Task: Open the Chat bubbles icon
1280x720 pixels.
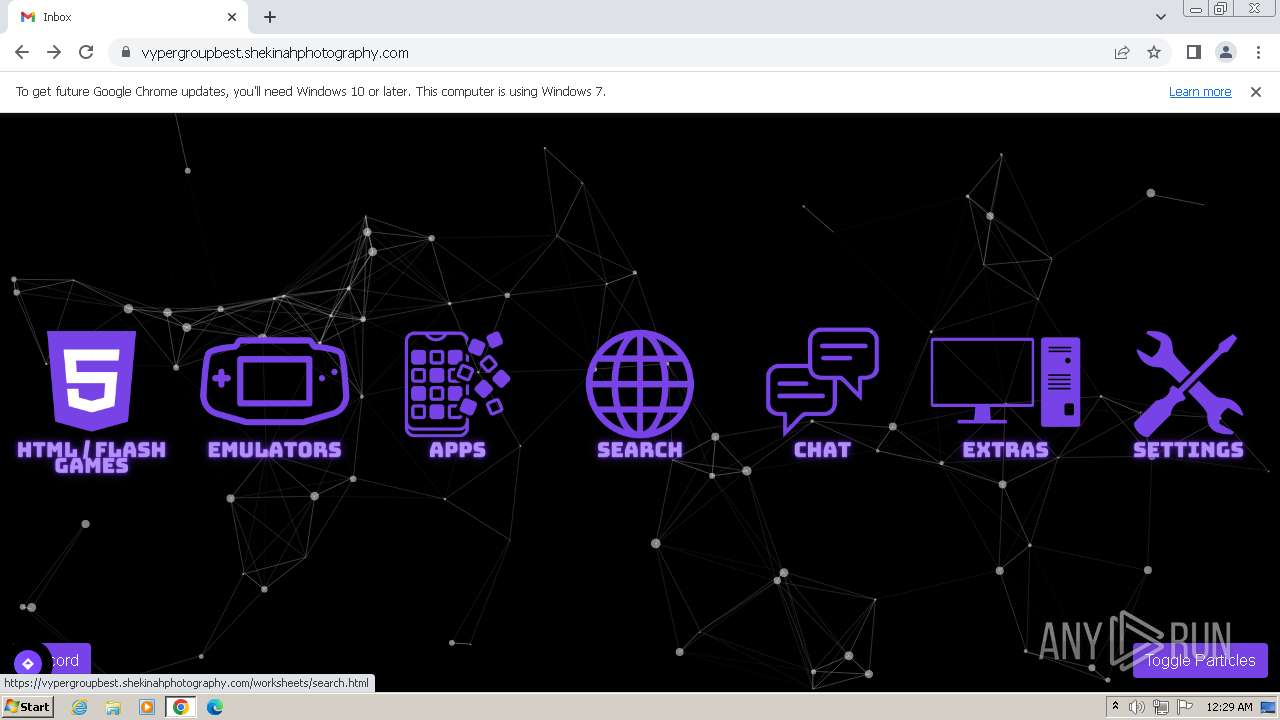Action: click(822, 381)
